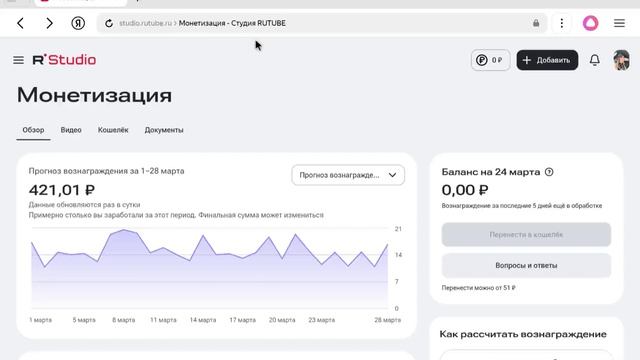Open the three-dot page options menu

[x=562, y=23]
